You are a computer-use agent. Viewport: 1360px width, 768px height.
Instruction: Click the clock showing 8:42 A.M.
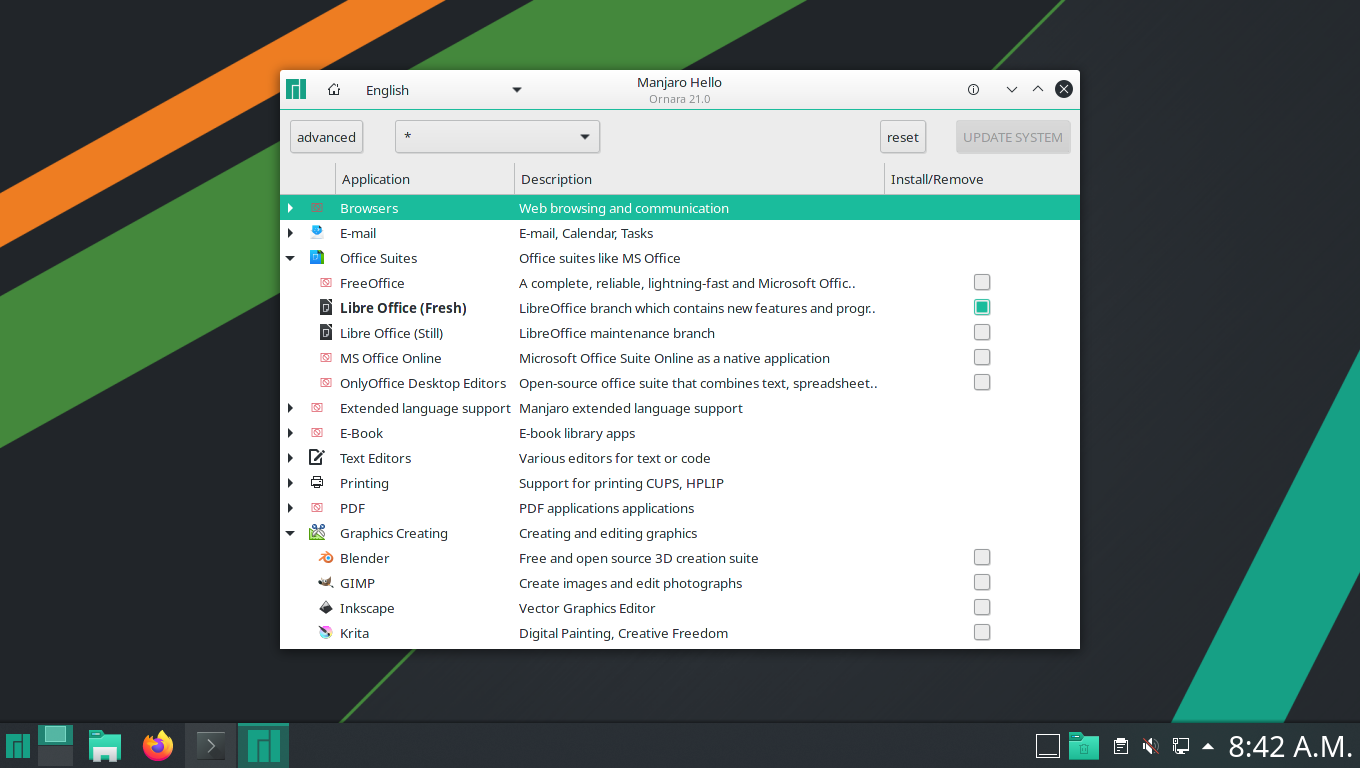1290,746
